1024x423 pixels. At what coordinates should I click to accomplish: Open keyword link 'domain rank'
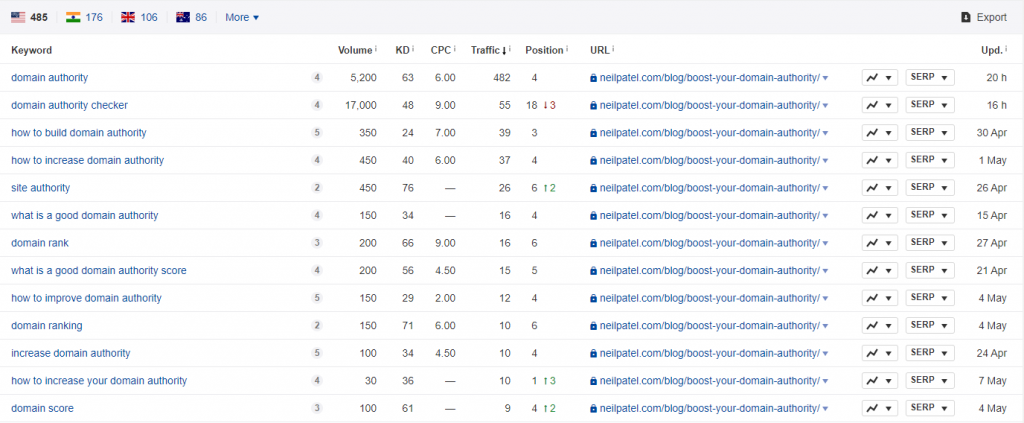click(40, 243)
